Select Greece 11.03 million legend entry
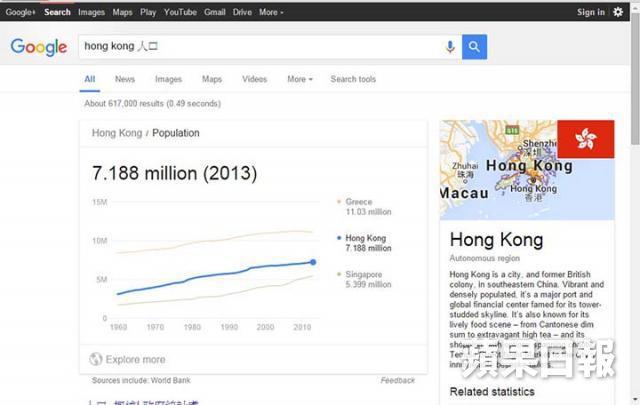Screen dimensions: 640x405 pos(364,207)
